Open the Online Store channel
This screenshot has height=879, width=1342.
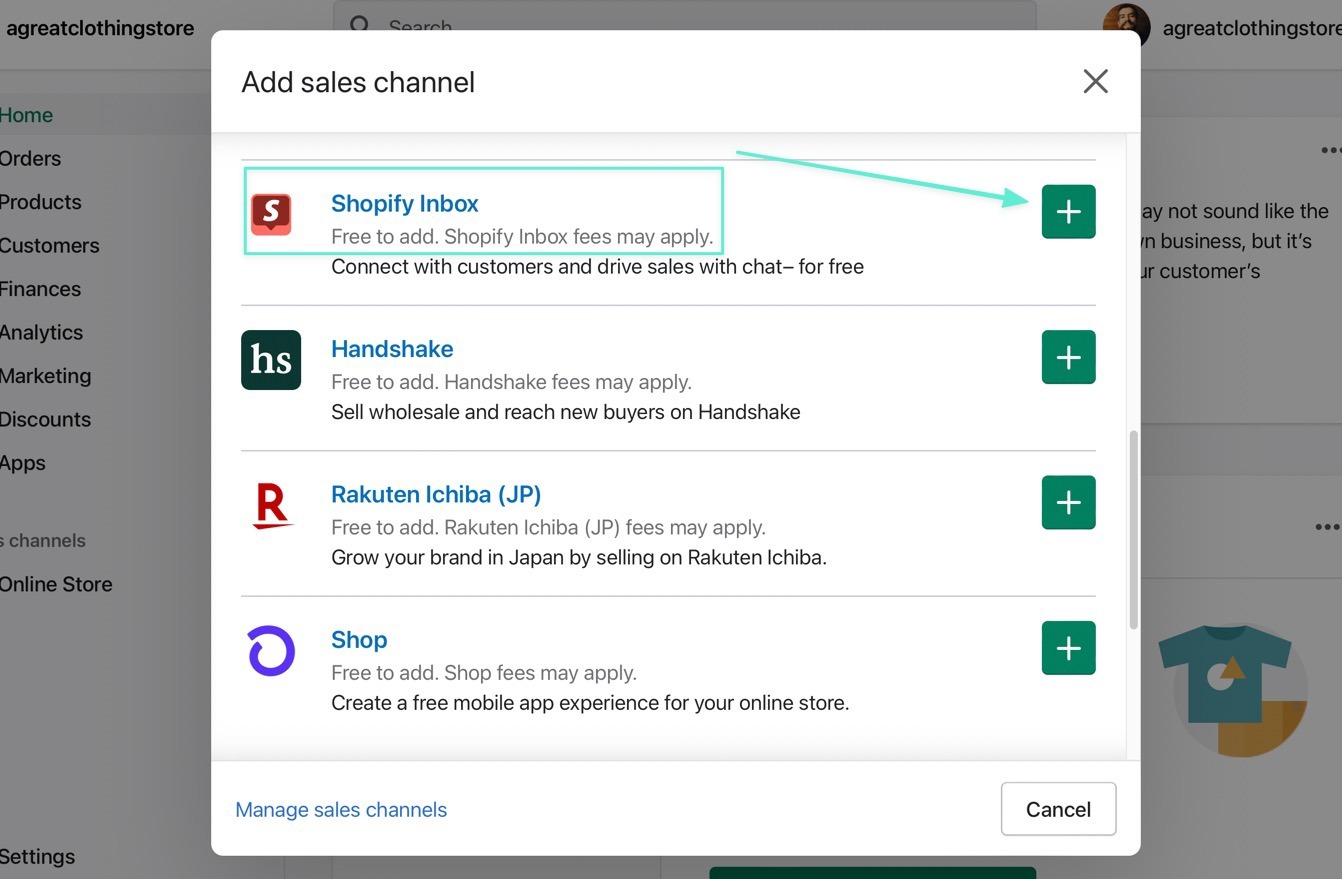coord(56,584)
